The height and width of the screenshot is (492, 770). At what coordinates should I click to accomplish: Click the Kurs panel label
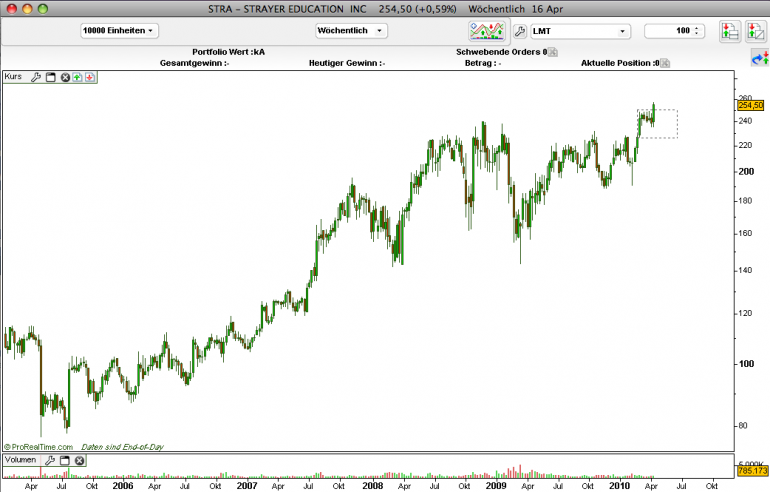[x=13, y=77]
